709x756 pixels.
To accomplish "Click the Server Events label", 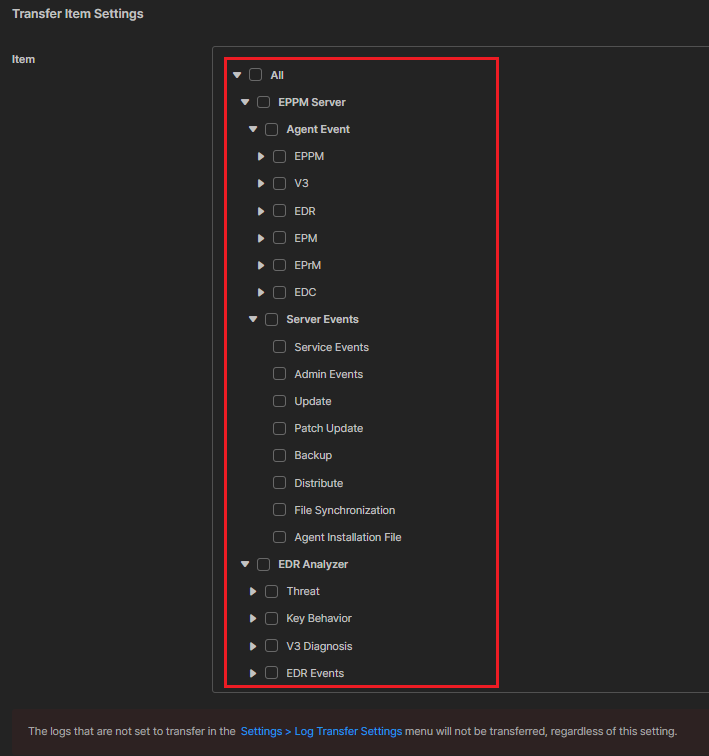I will (322, 319).
